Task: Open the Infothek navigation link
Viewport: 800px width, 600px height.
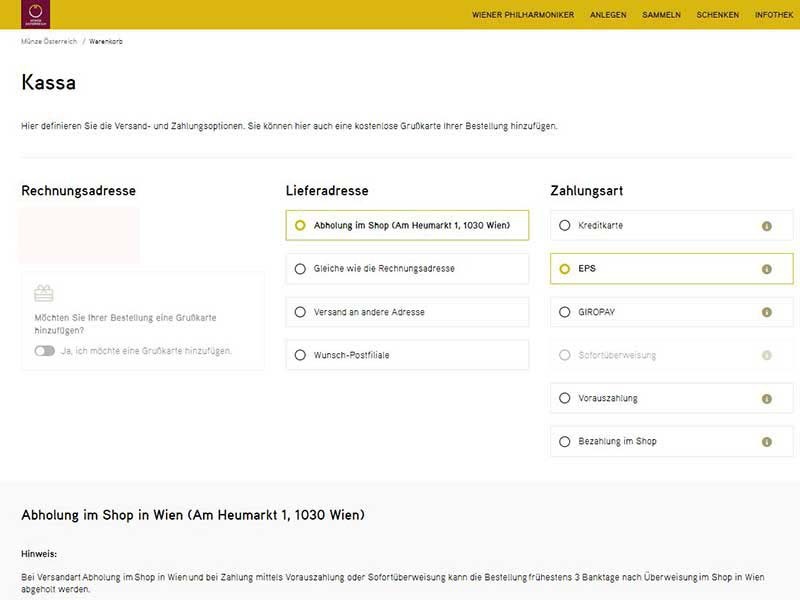Action: point(774,15)
